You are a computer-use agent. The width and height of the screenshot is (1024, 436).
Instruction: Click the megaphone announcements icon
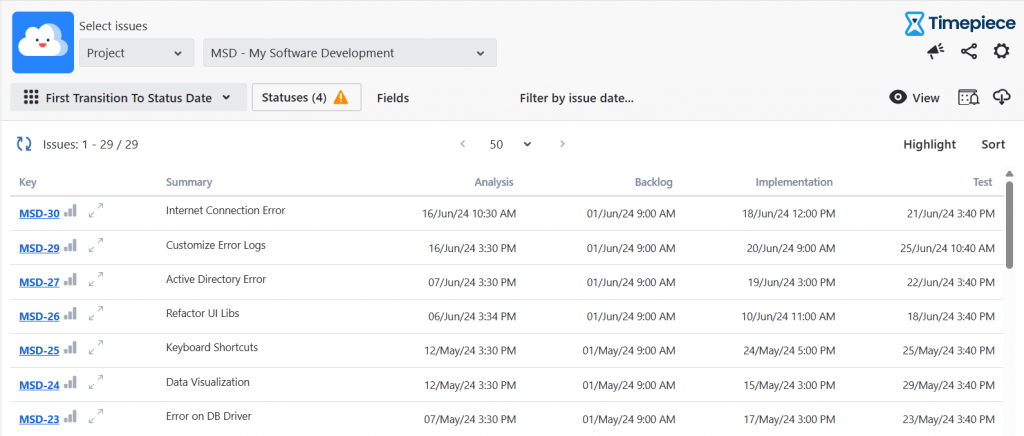(x=935, y=52)
